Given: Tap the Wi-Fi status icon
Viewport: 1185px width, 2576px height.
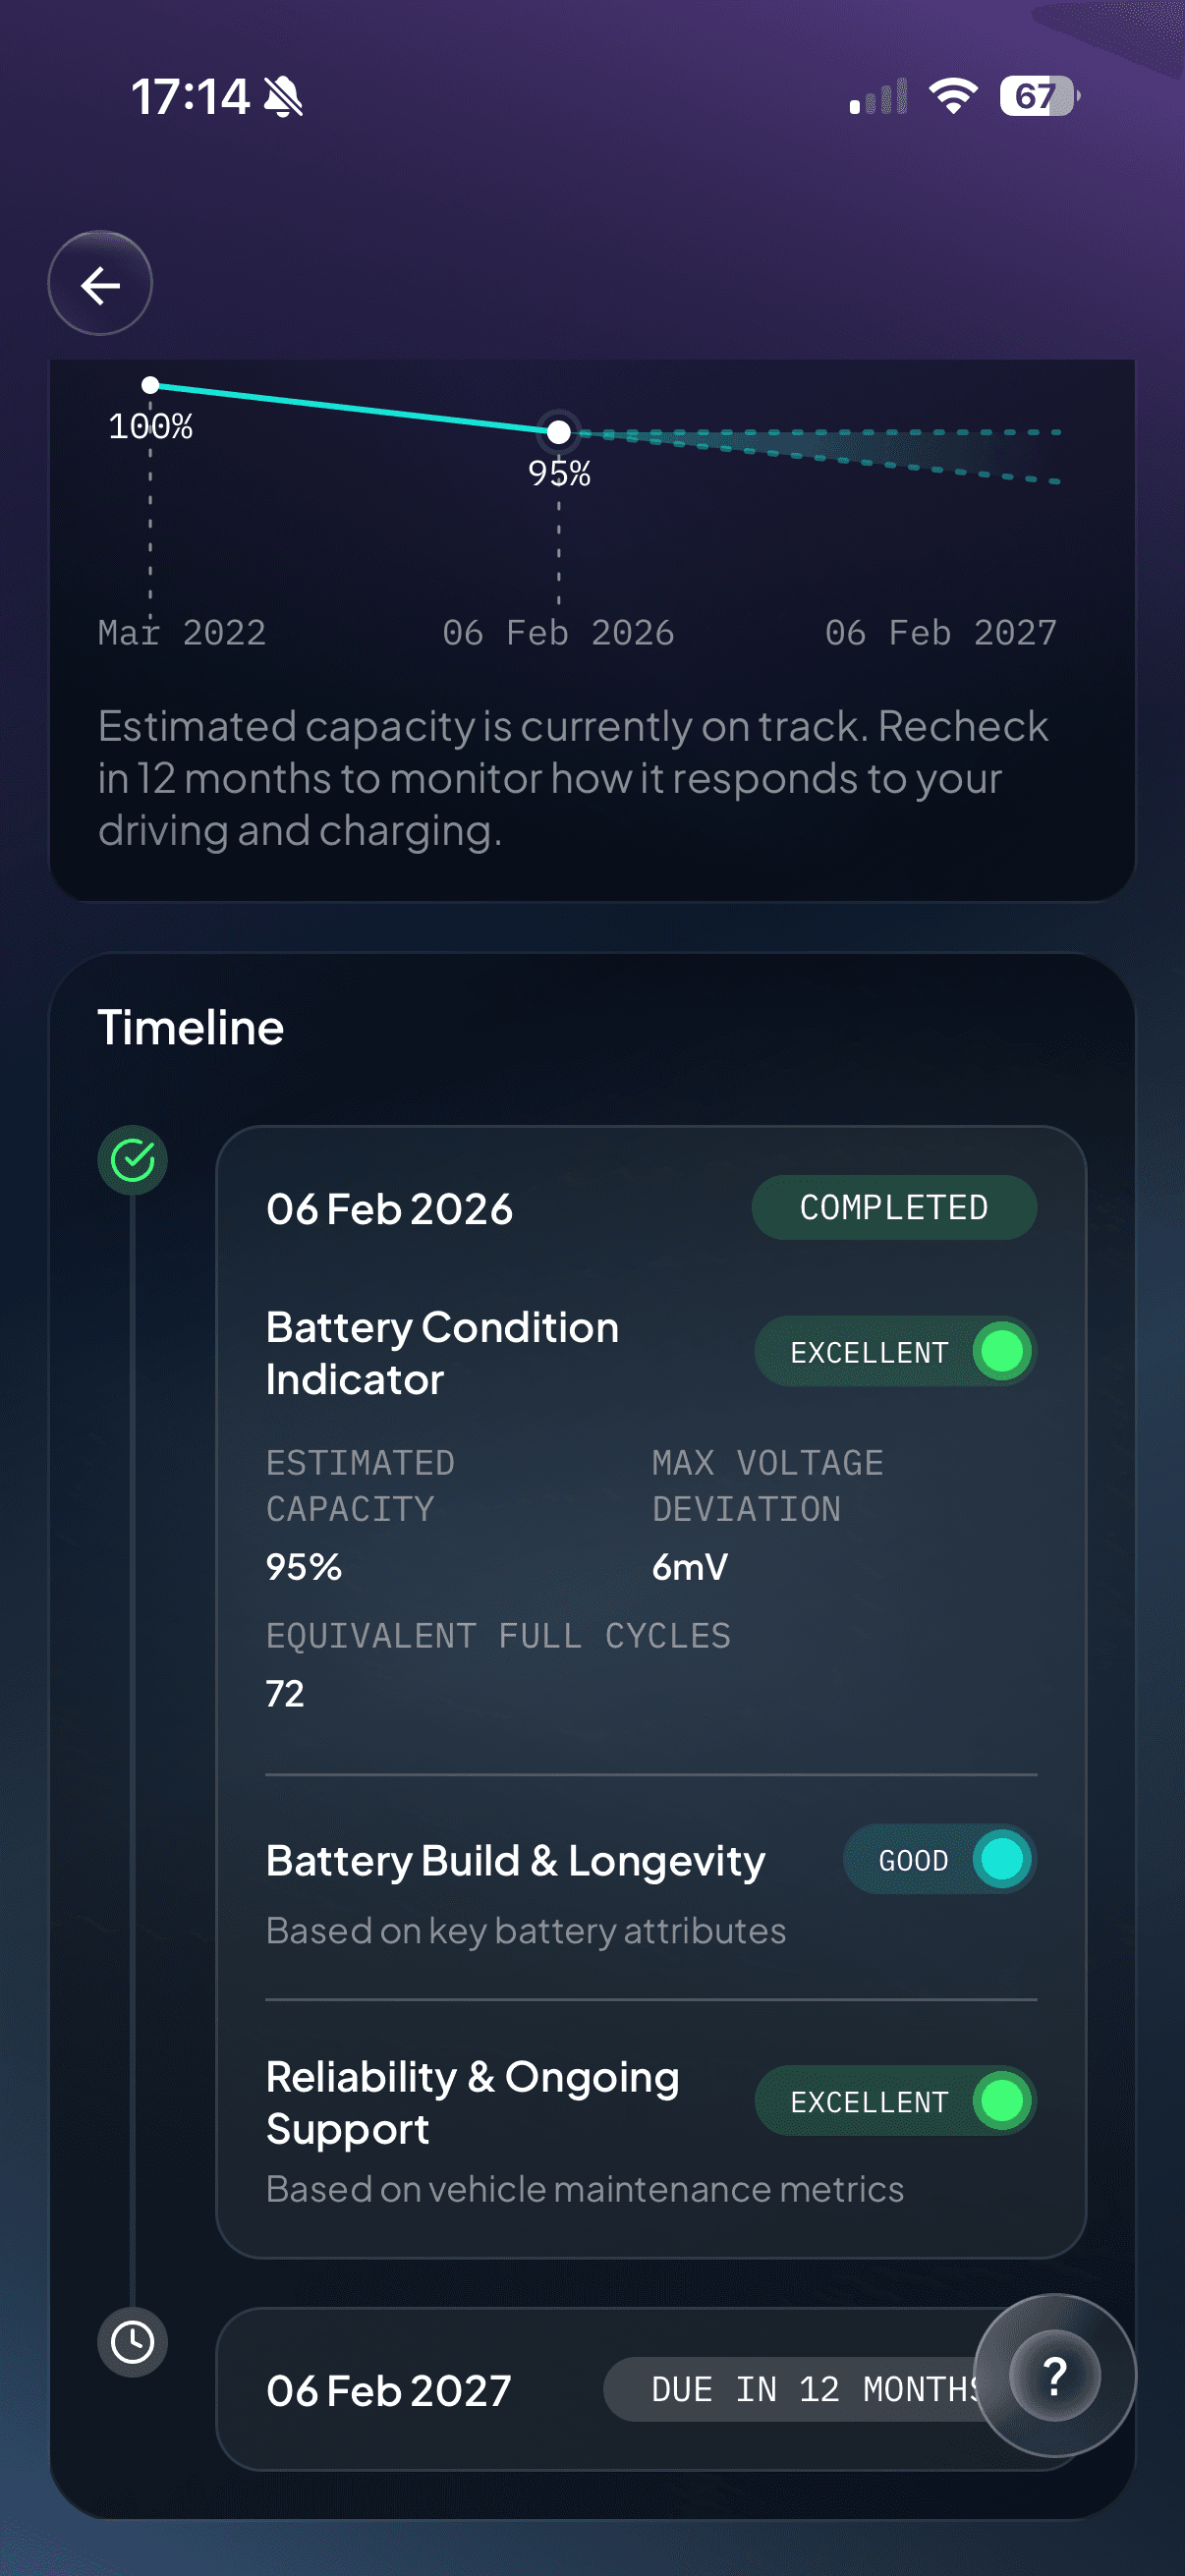Looking at the screenshot, I should [x=952, y=96].
